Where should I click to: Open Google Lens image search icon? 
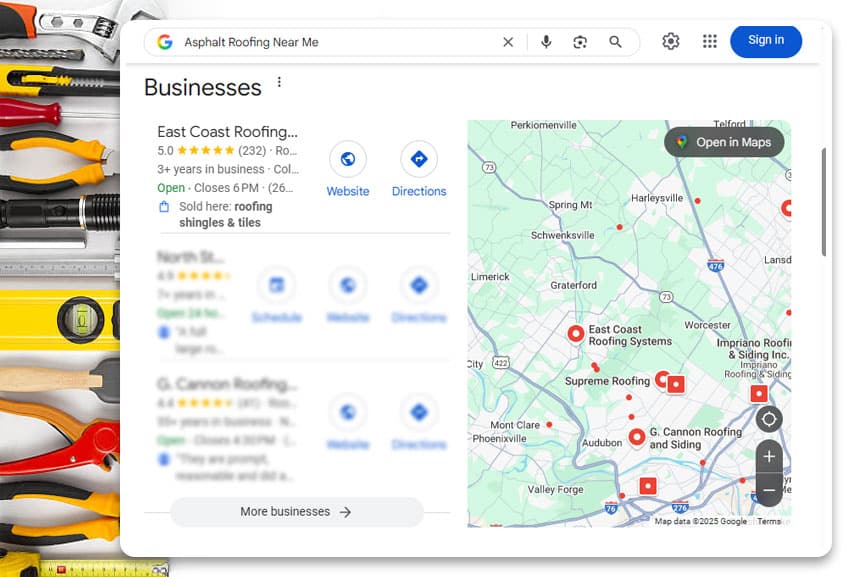tap(580, 42)
